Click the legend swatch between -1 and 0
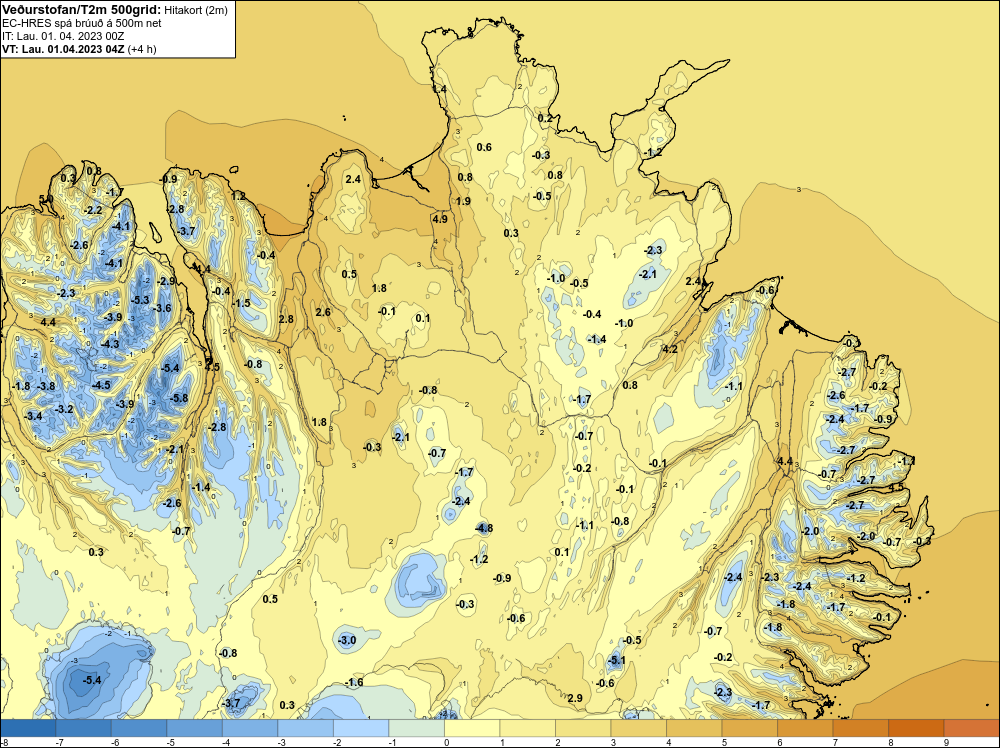Screen dimensions: 1000x748 pos(416,728)
